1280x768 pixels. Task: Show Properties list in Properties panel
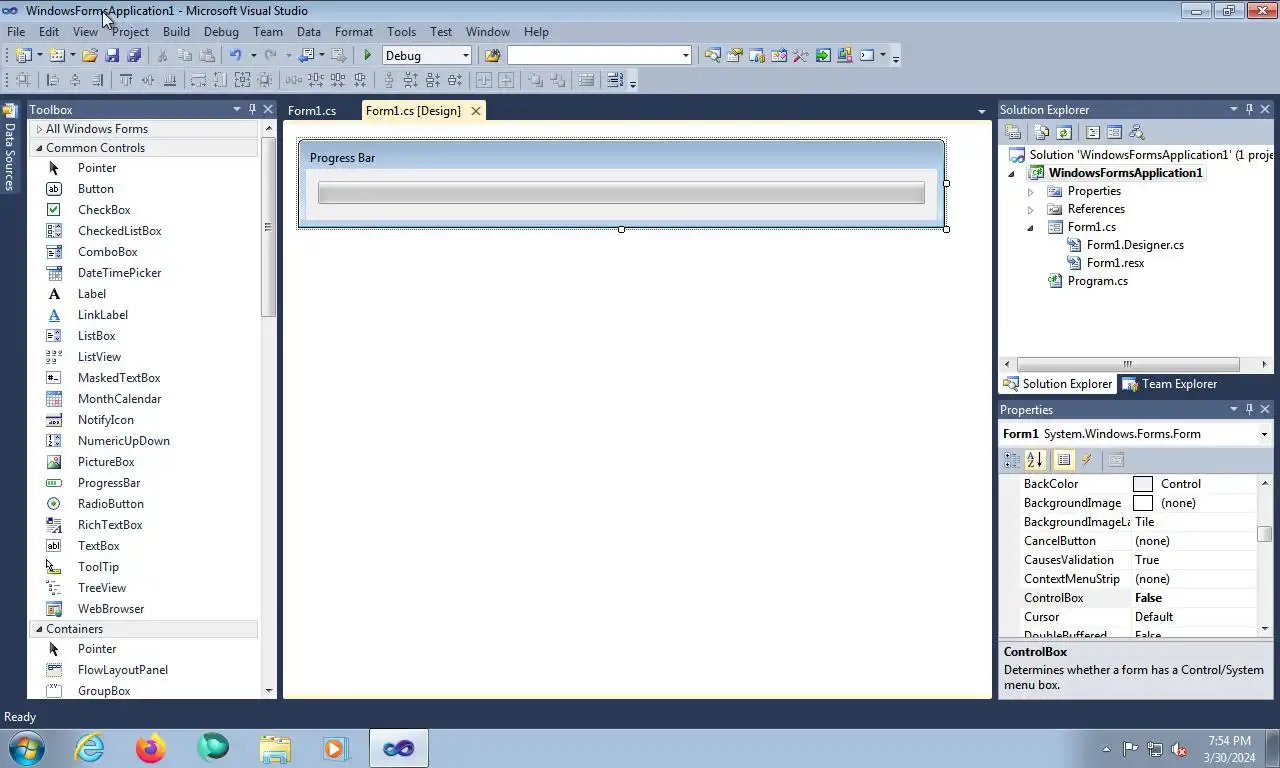pyautogui.click(x=1064, y=460)
